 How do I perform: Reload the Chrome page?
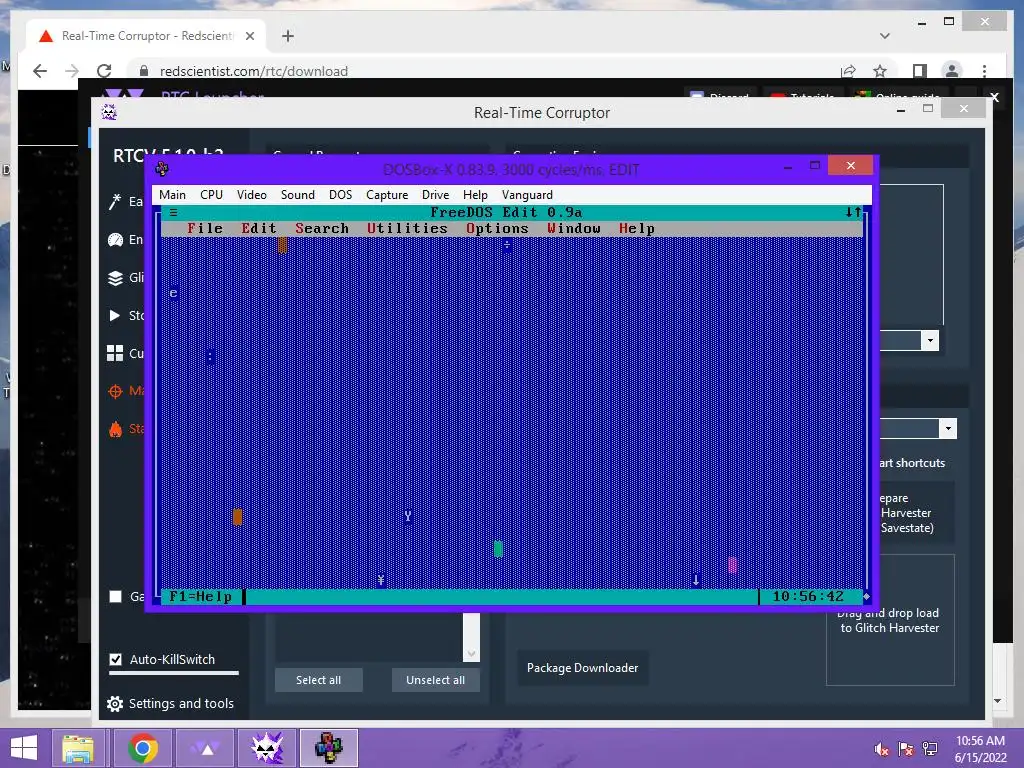[x=104, y=71]
